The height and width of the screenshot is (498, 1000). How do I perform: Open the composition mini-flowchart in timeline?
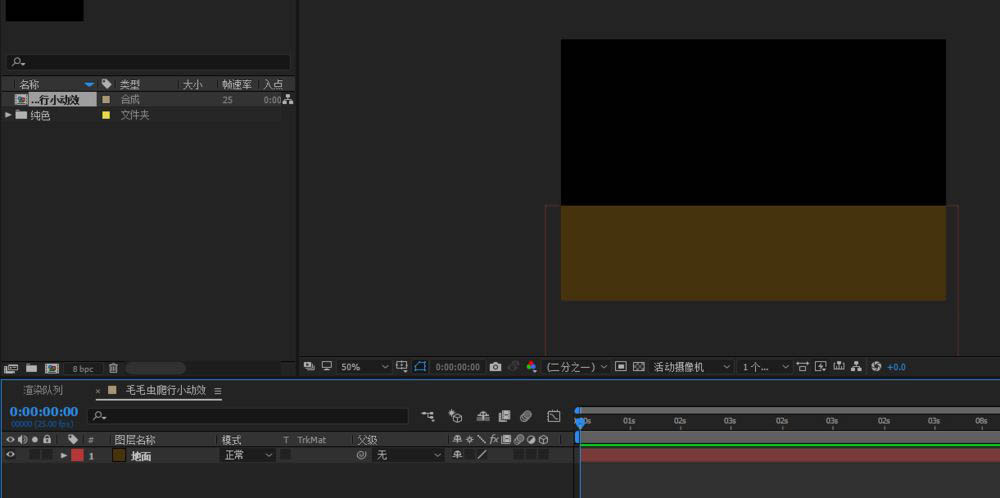tap(428, 415)
